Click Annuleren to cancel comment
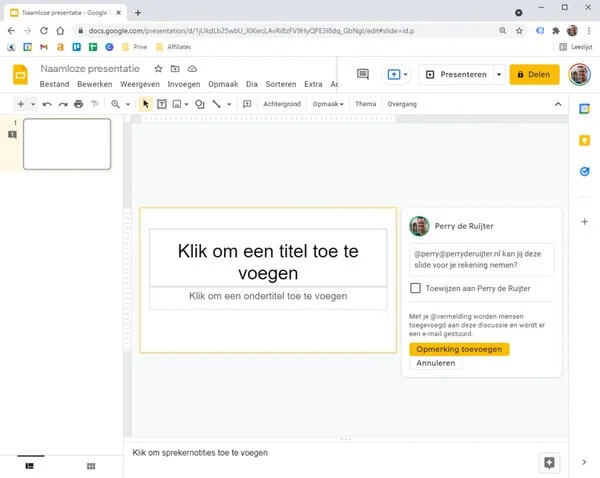This screenshot has height=478, width=600. pyautogui.click(x=435, y=363)
